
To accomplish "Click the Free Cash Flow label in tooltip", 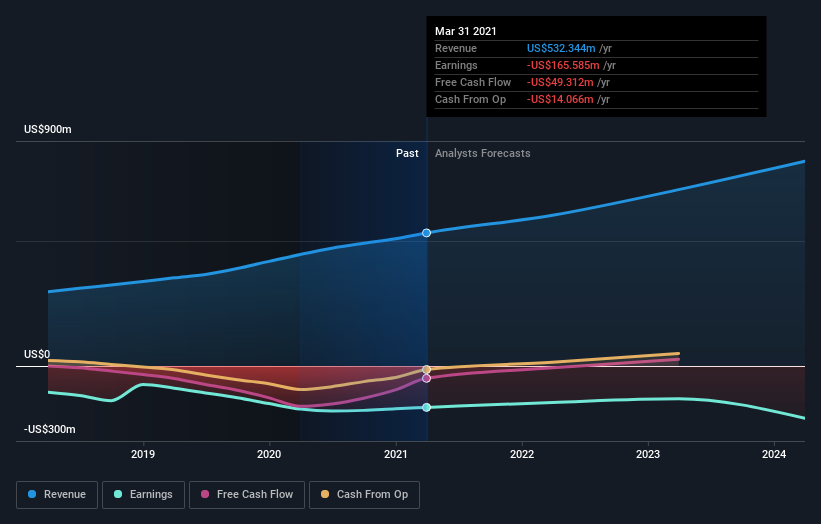I will pyautogui.click(x=473, y=82).
